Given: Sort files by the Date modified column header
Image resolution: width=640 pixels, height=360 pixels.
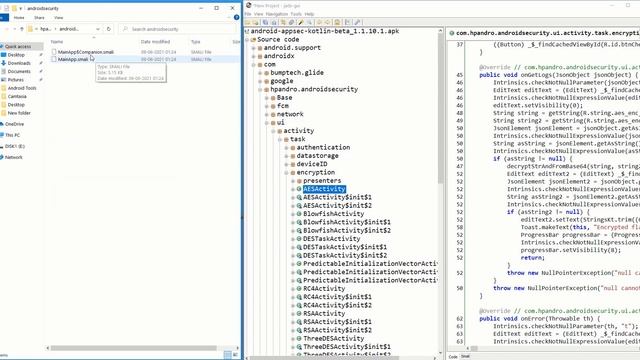Looking at the screenshot, I should (x=155, y=42).
